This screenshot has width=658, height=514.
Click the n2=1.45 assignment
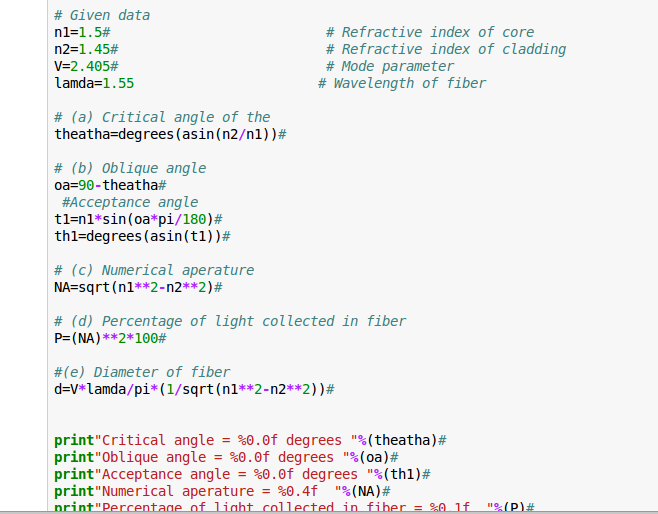(x=87, y=49)
